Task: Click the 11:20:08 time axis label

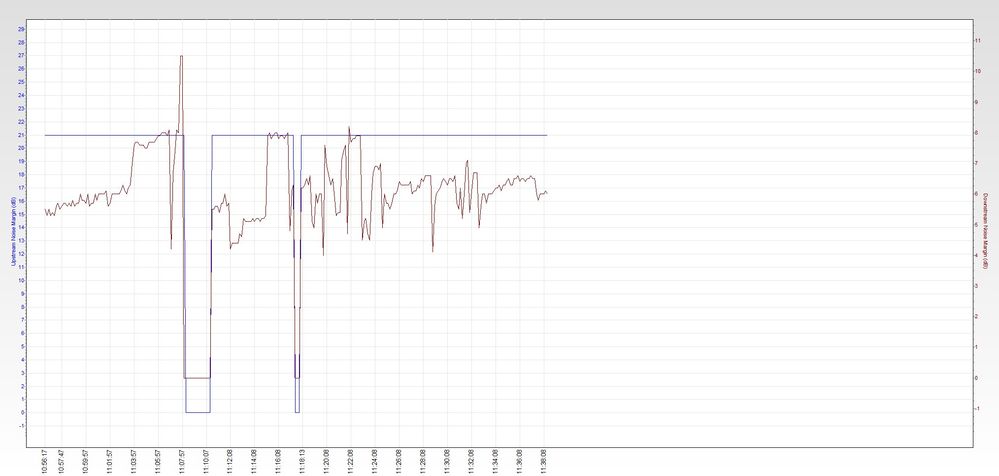Action: coord(326,461)
